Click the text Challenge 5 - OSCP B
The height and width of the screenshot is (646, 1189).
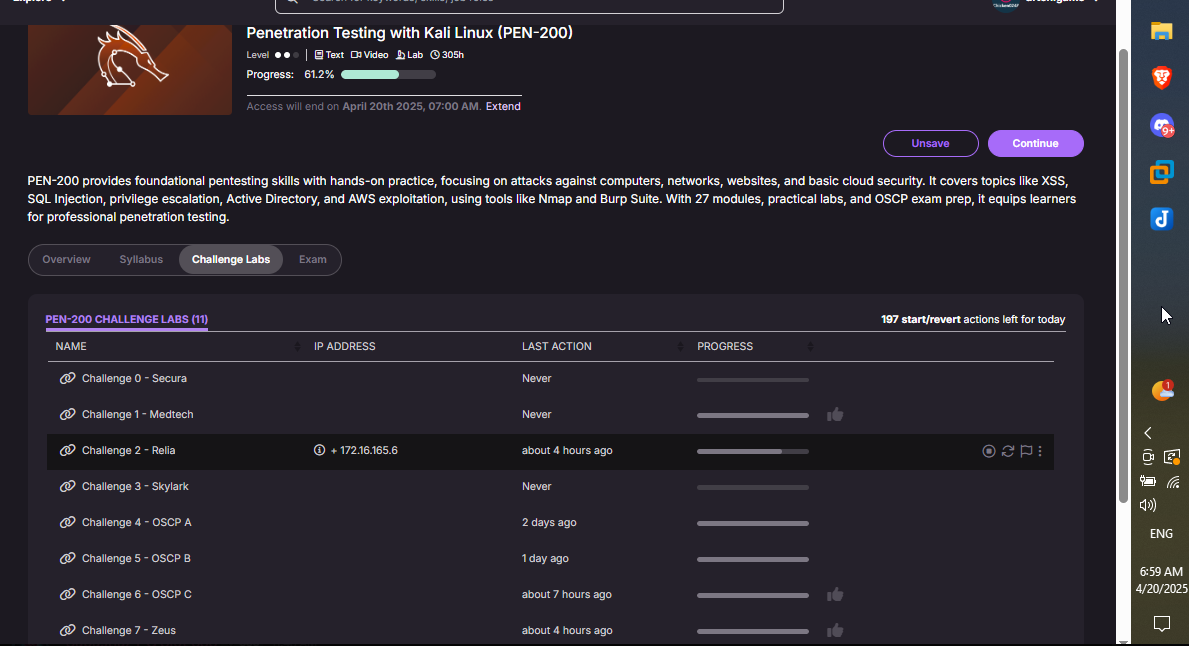point(136,558)
